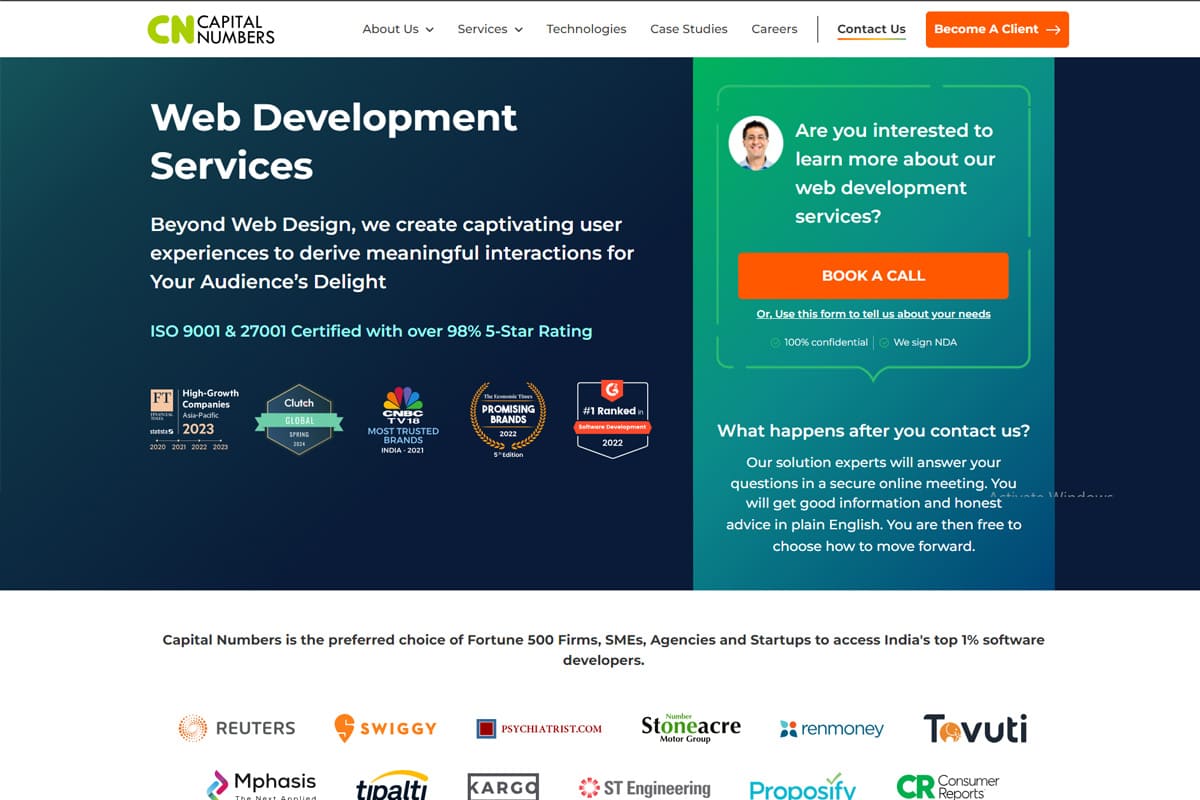Follow 'Or, Use this form' link
This screenshot has width=1200, height=800.
pyautogui.click(x=873, y=314)
